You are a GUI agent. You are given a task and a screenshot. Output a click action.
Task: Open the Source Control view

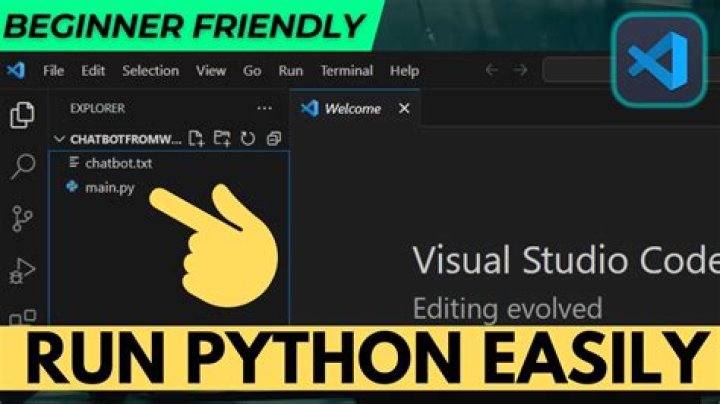coord(22,218)
